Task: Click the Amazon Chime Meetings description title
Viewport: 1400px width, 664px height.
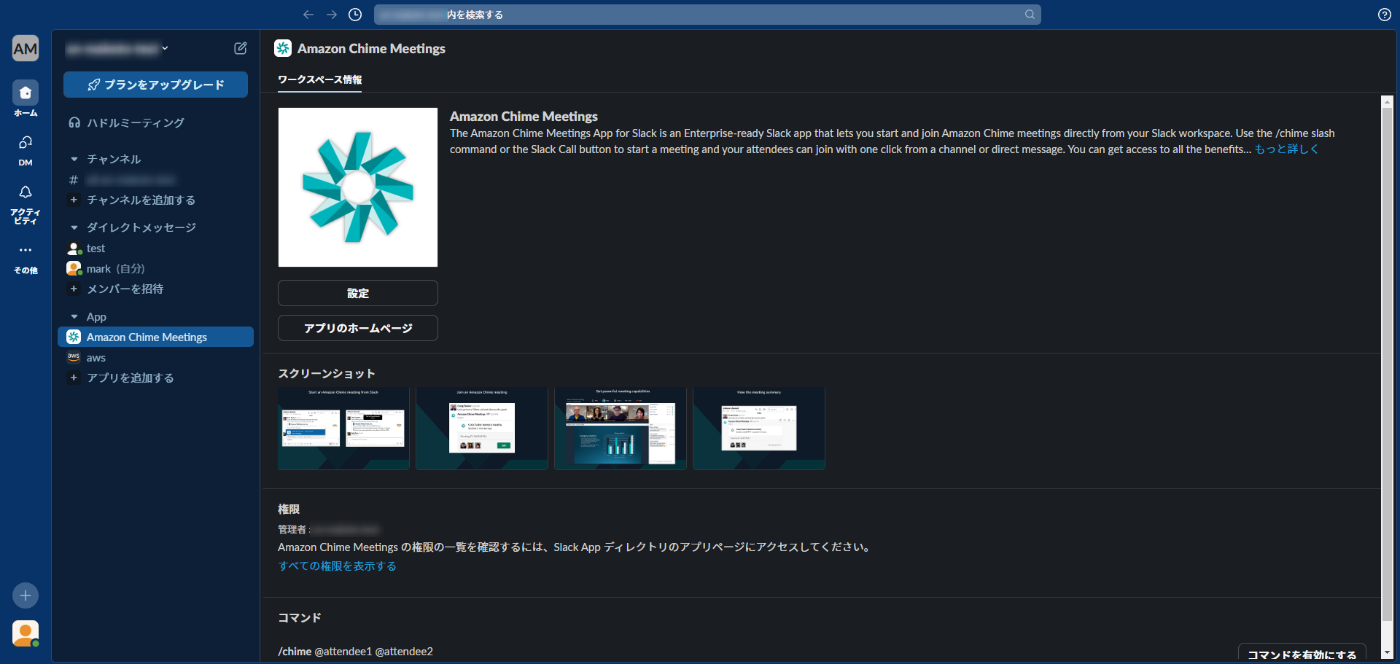Action: [x=524, y=116]
